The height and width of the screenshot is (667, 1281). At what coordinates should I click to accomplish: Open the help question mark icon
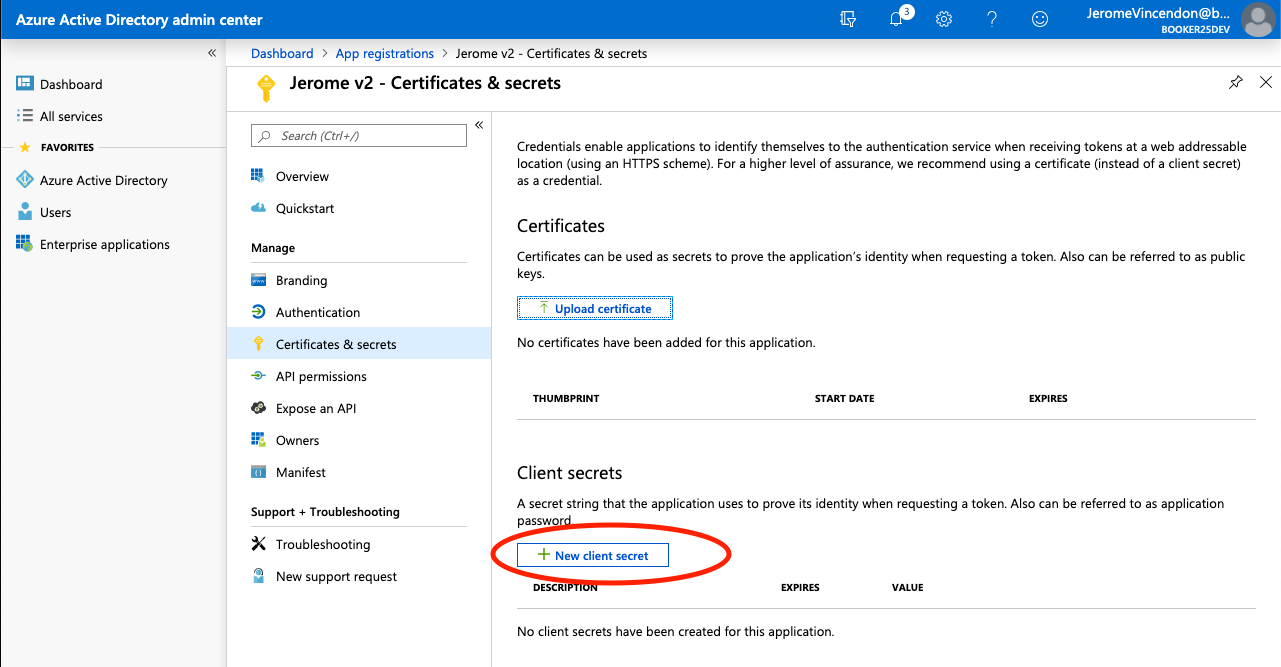(991, 19)
